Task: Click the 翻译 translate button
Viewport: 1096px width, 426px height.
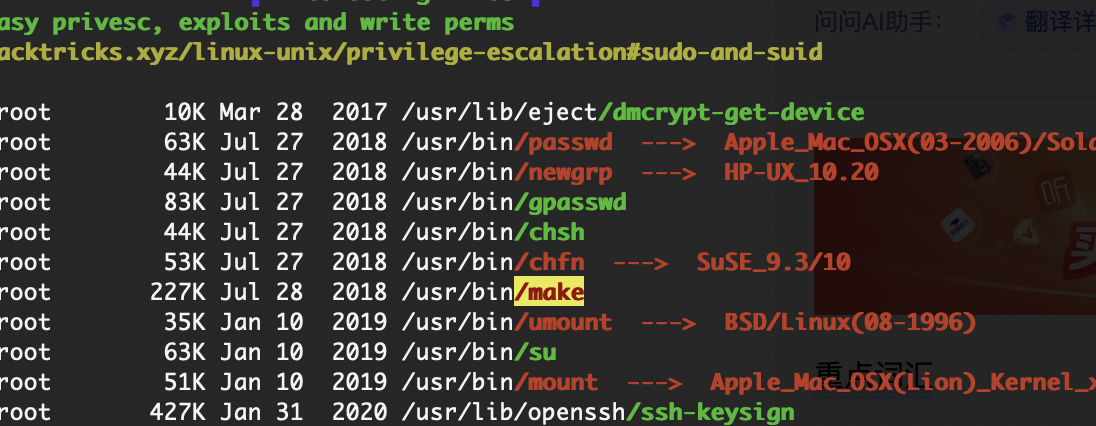Action: tap(1046, 22)
